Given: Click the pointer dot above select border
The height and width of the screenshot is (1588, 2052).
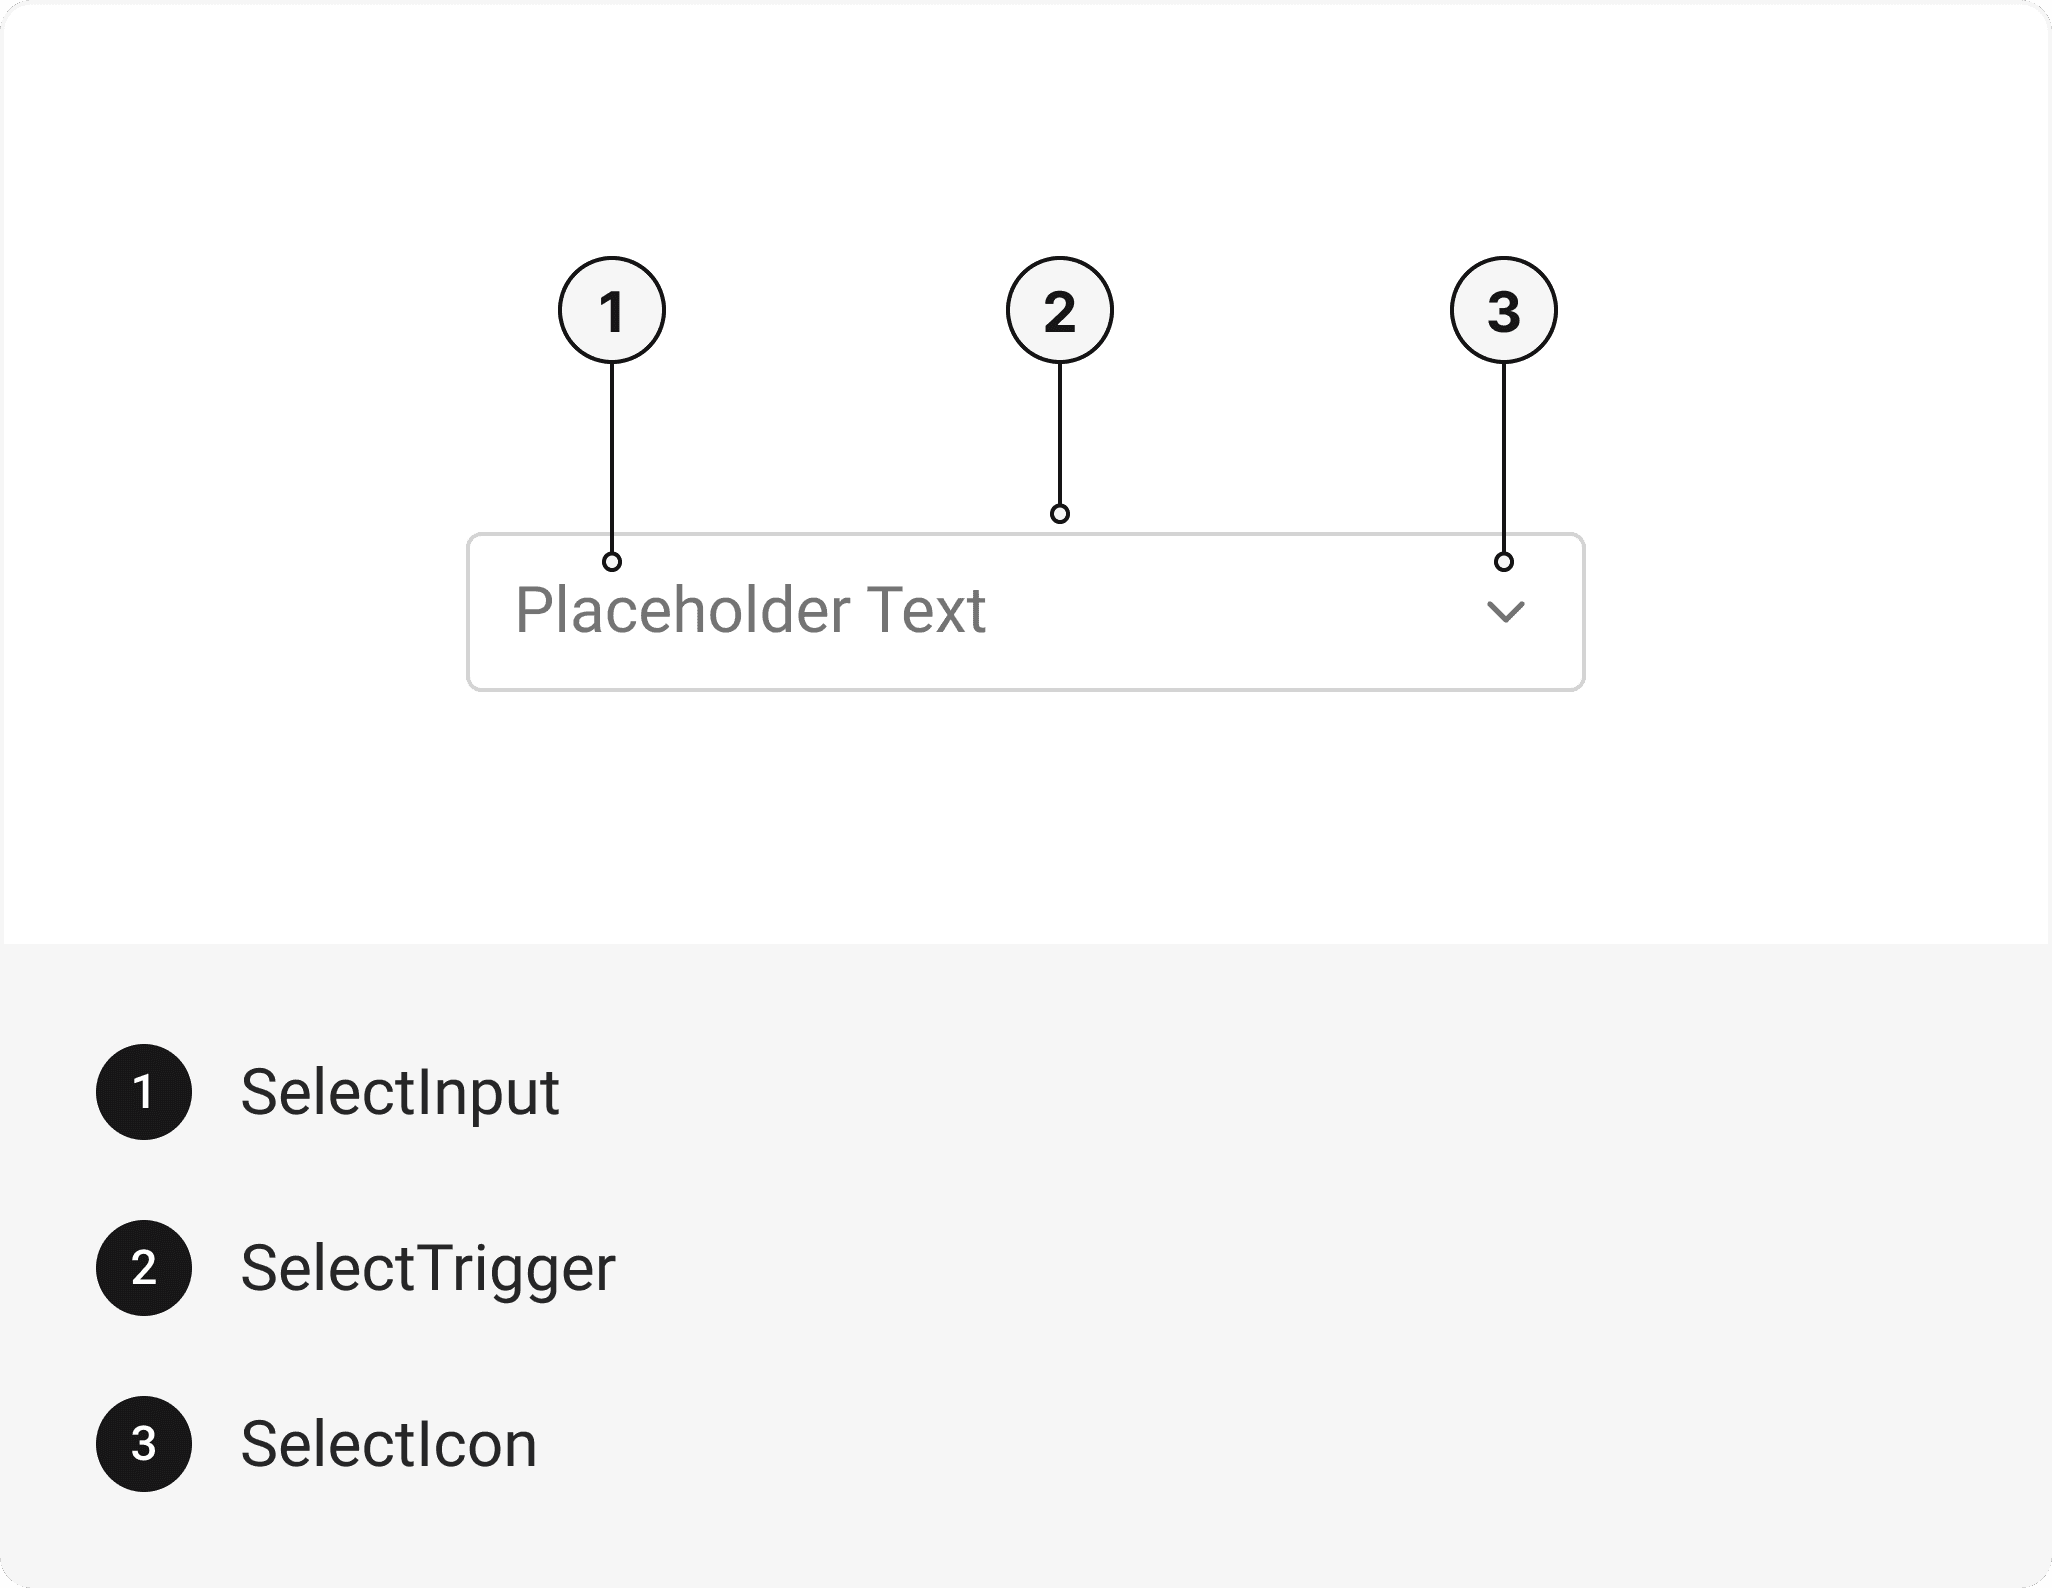Looking at the screenshot, I should pyautogui.click(x=1060, y=514).
